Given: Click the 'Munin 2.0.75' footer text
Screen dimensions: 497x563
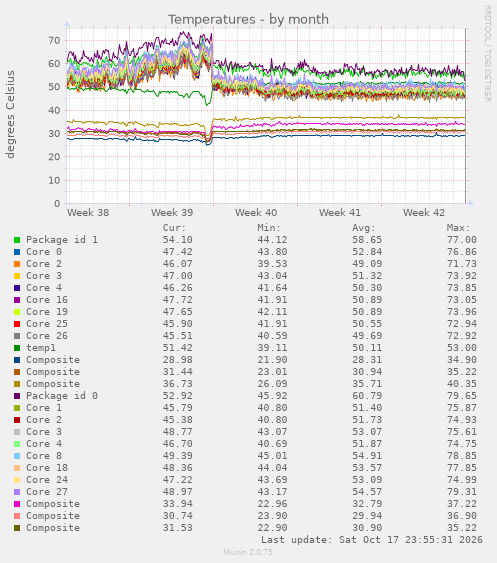Looking at the screenshot, I should pyautogui.click(x=248, y=552).
